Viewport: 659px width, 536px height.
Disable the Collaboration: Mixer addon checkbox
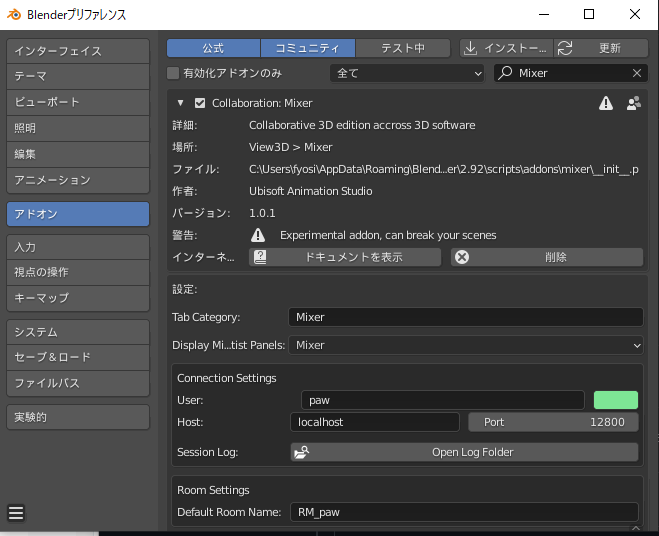click(200, 103)
